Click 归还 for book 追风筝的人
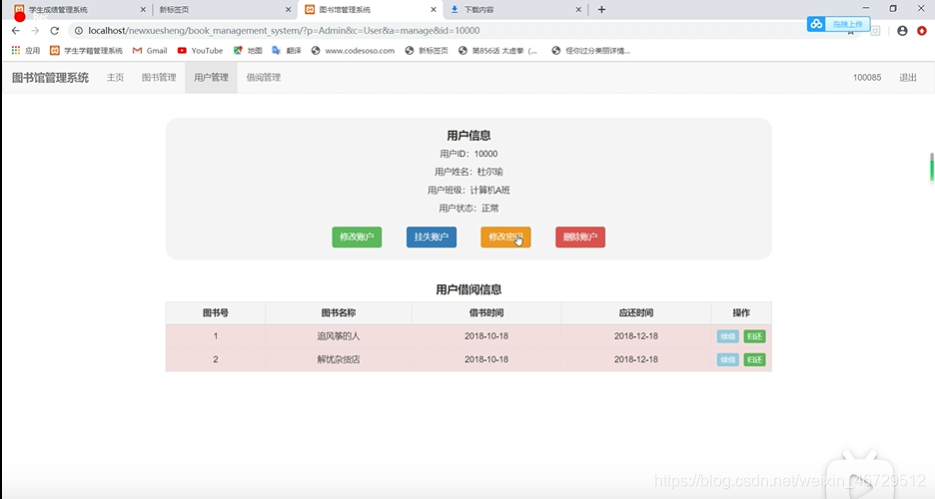Viewport: 935px width, 499px height. [754, 336]
